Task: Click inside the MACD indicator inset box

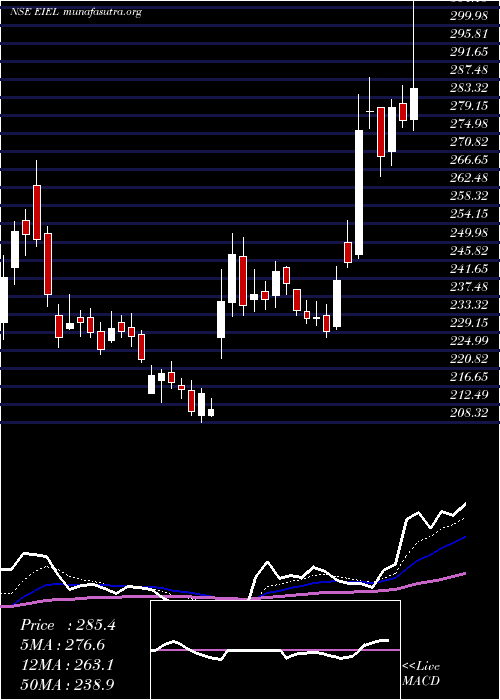Action: click(275, 650)
